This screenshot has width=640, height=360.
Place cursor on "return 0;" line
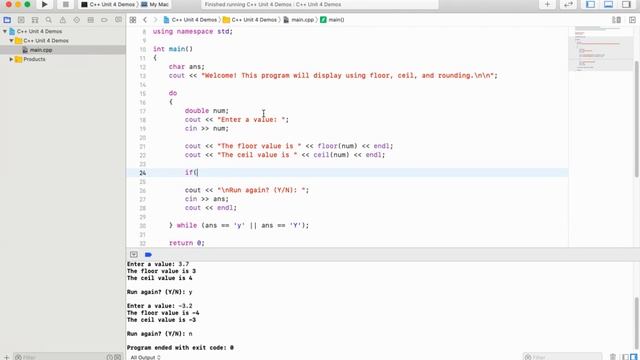click(x=187, y=243)
